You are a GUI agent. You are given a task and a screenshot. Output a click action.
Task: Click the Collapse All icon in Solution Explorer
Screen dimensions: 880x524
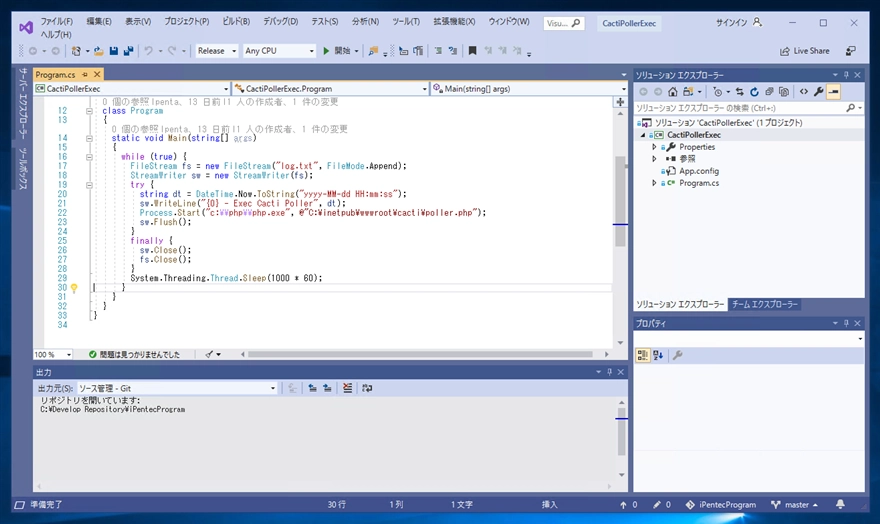point(769,92)
